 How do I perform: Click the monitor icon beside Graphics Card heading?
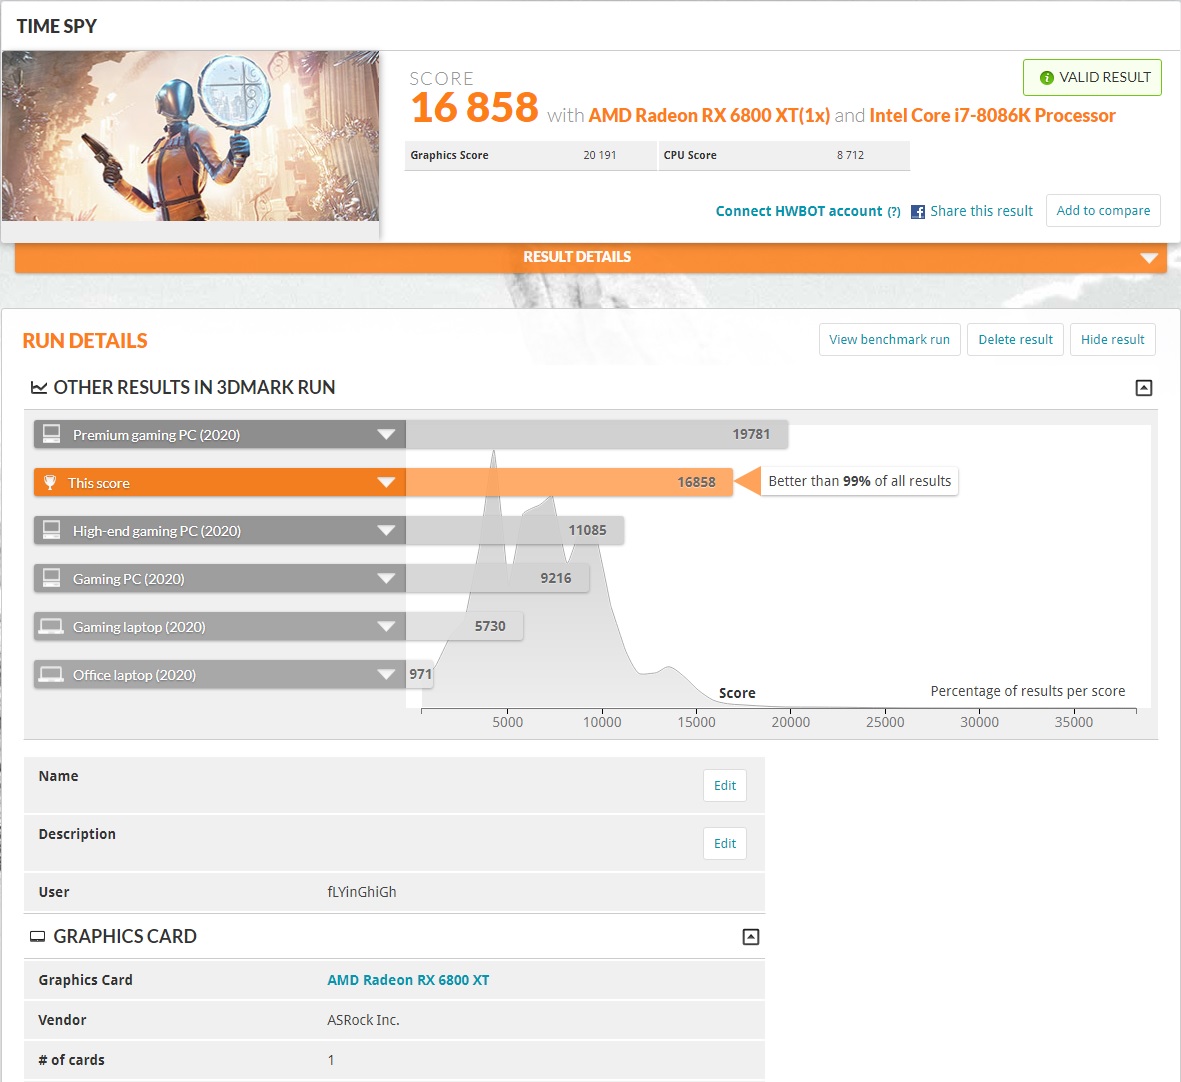pos(37,937)
